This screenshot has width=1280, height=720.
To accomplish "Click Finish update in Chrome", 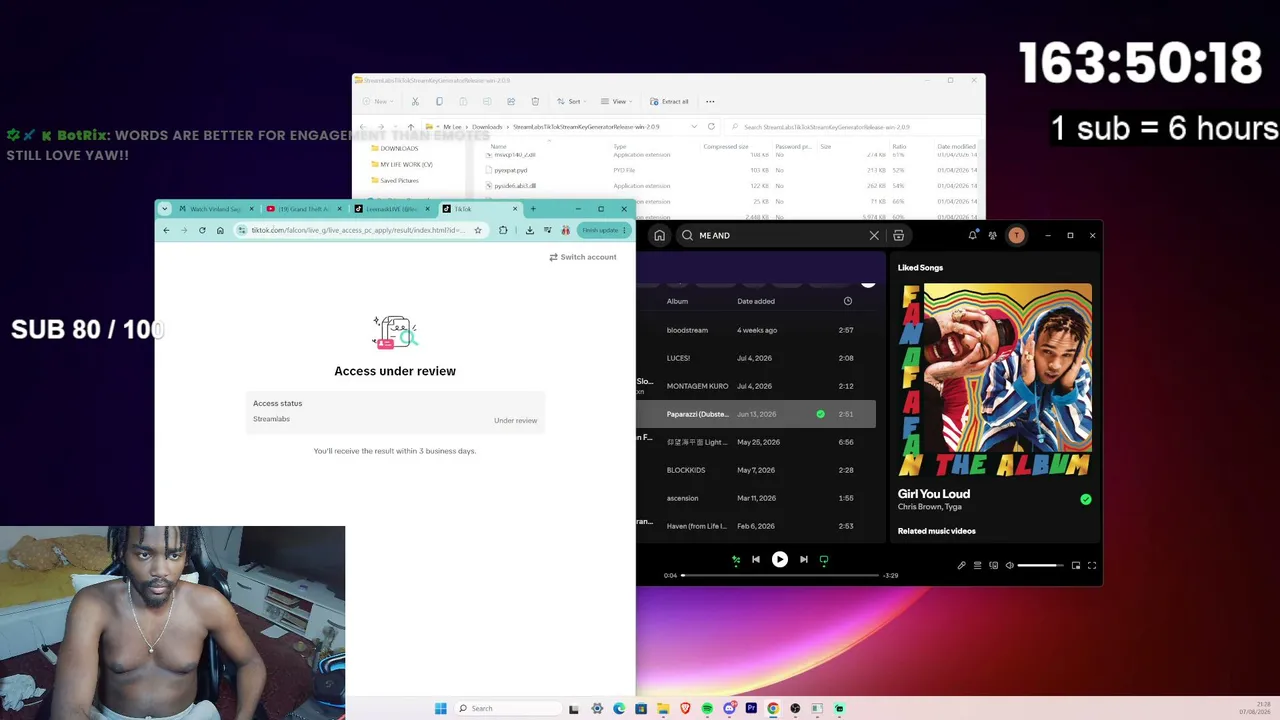I will (604, 230).
